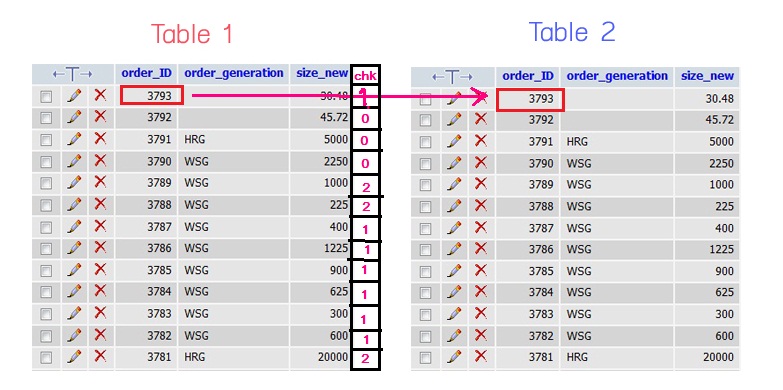Edit row 3791 in Table 2 with pencil icon
Screen dimensions: 783x390
pyautogui.click(x=454, y=141)
